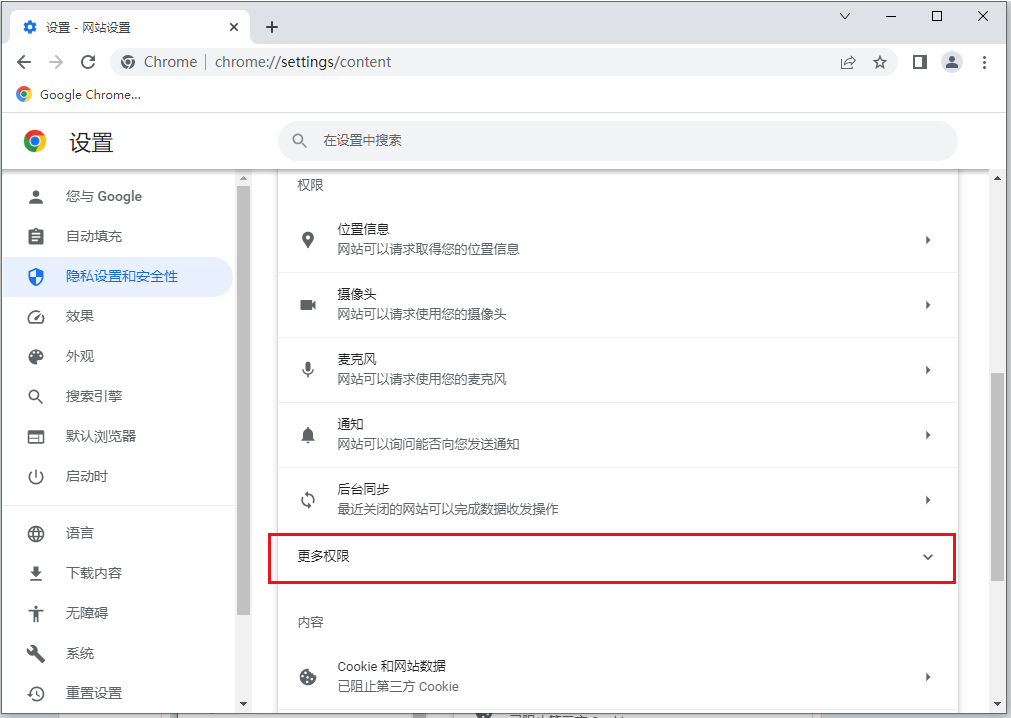Open 效果 settings section
This screenshot has width=1011, height=718.
[117, 316]
